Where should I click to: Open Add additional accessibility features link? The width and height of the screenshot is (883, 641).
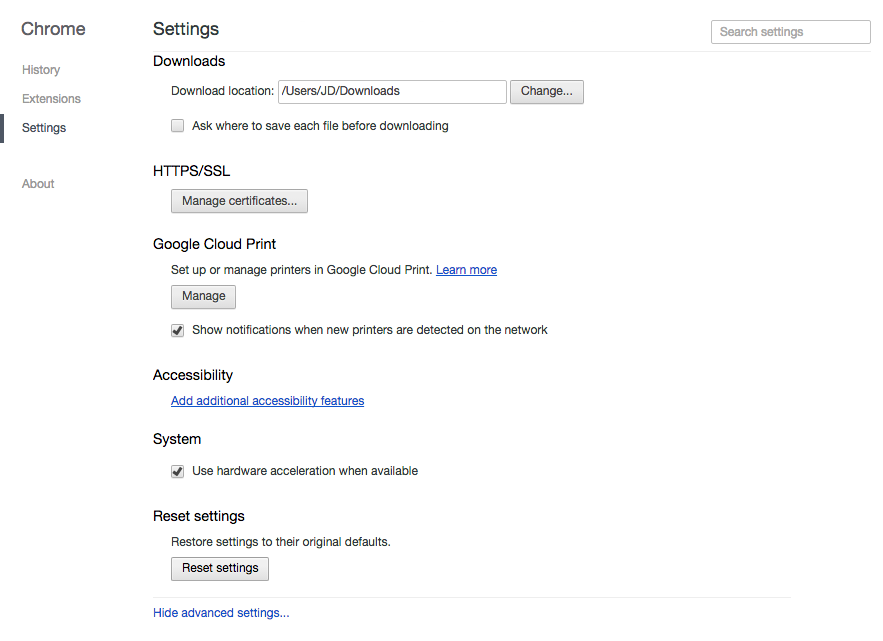pos(267,400)
